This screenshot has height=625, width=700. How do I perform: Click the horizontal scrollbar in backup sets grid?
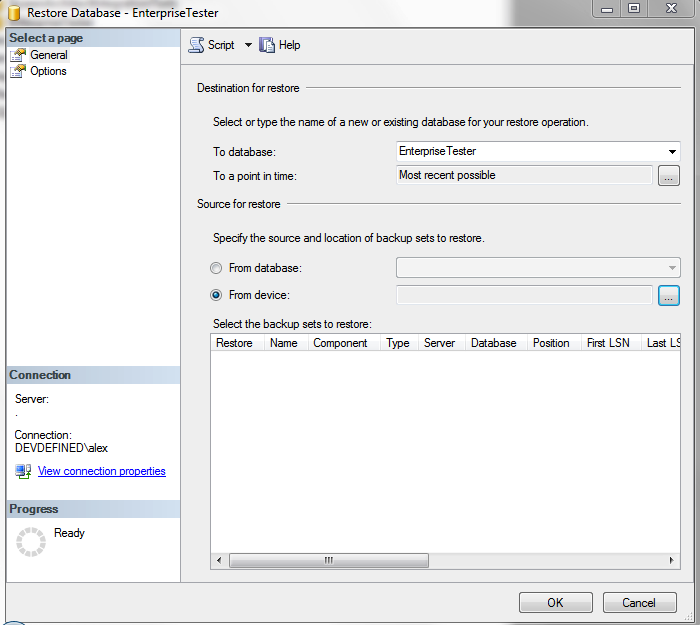(x=328, y=560)
